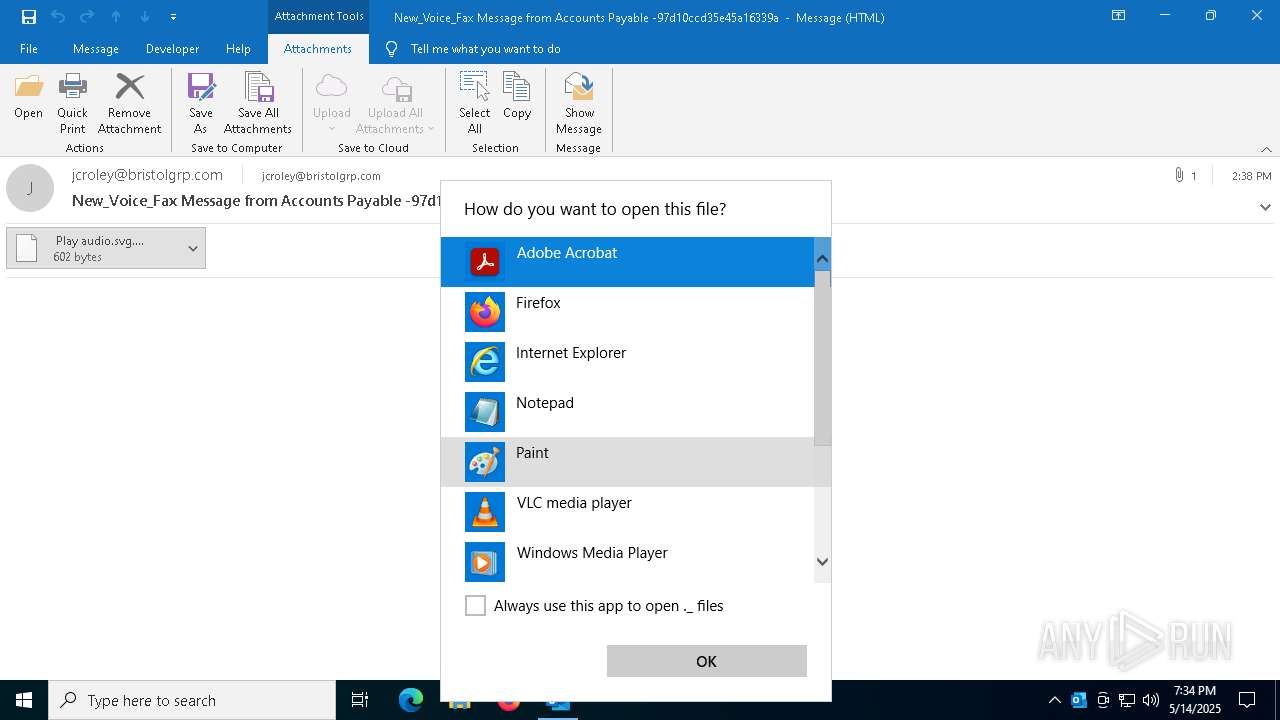Switch to the Developer tab
1280x720 pixels.
tap(172, 49)
